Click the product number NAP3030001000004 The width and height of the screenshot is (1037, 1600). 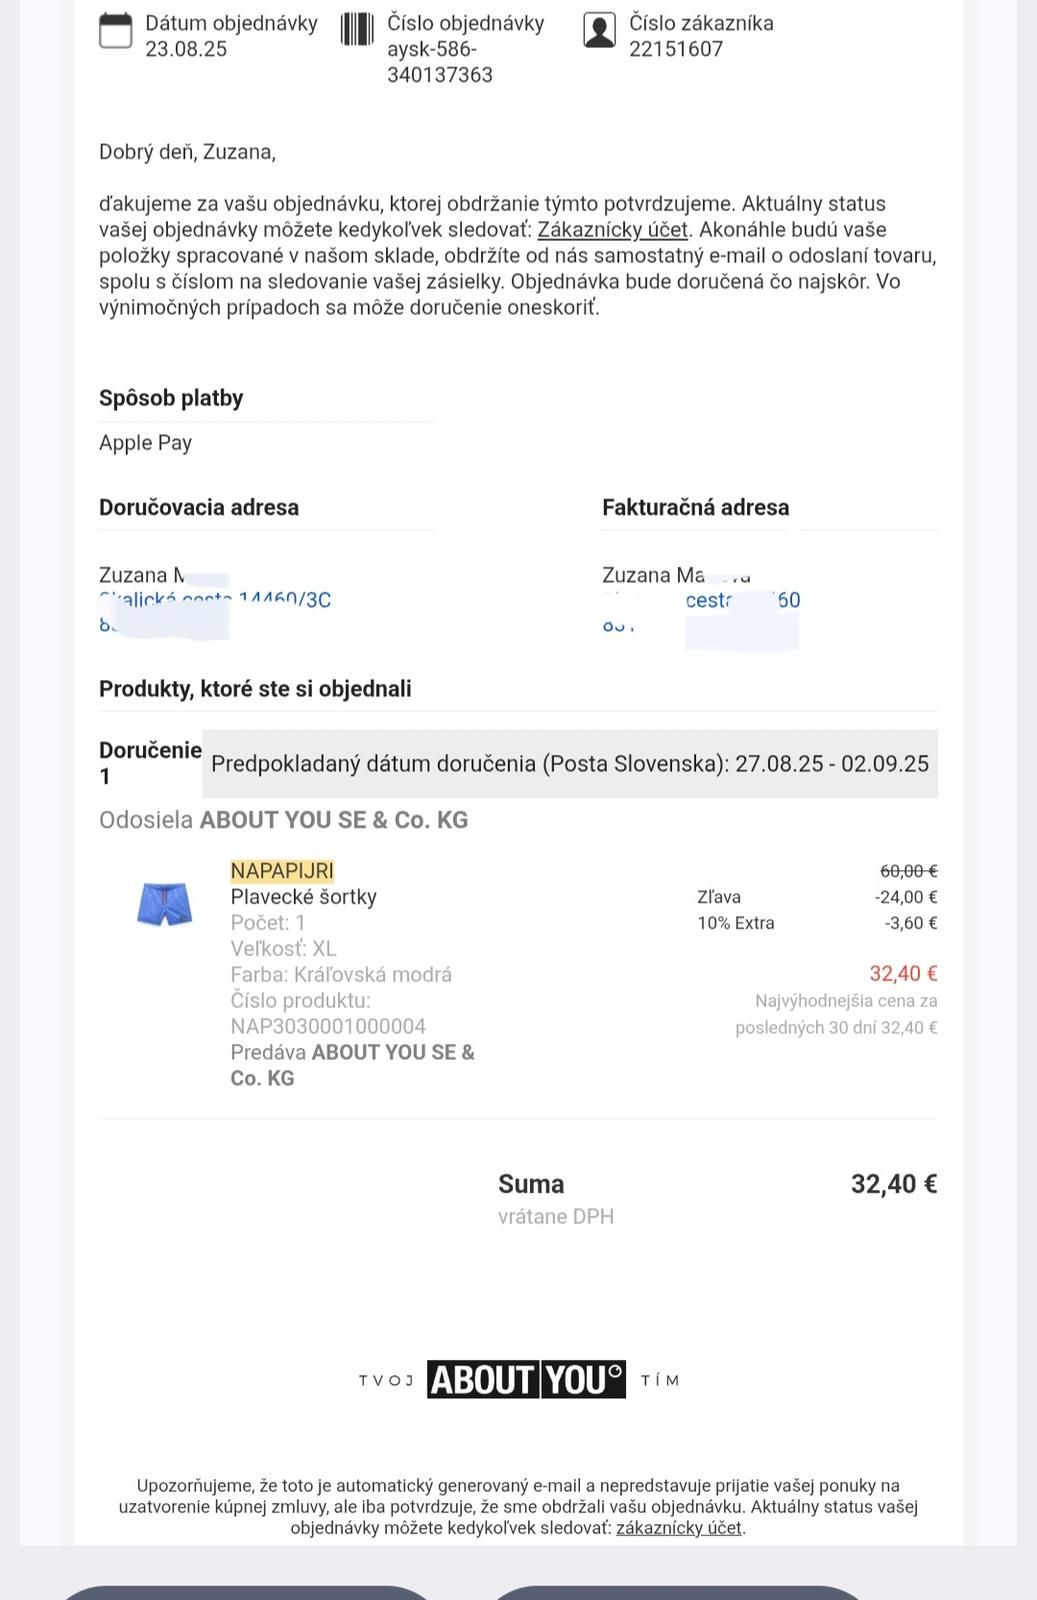tap(328, 1027)
